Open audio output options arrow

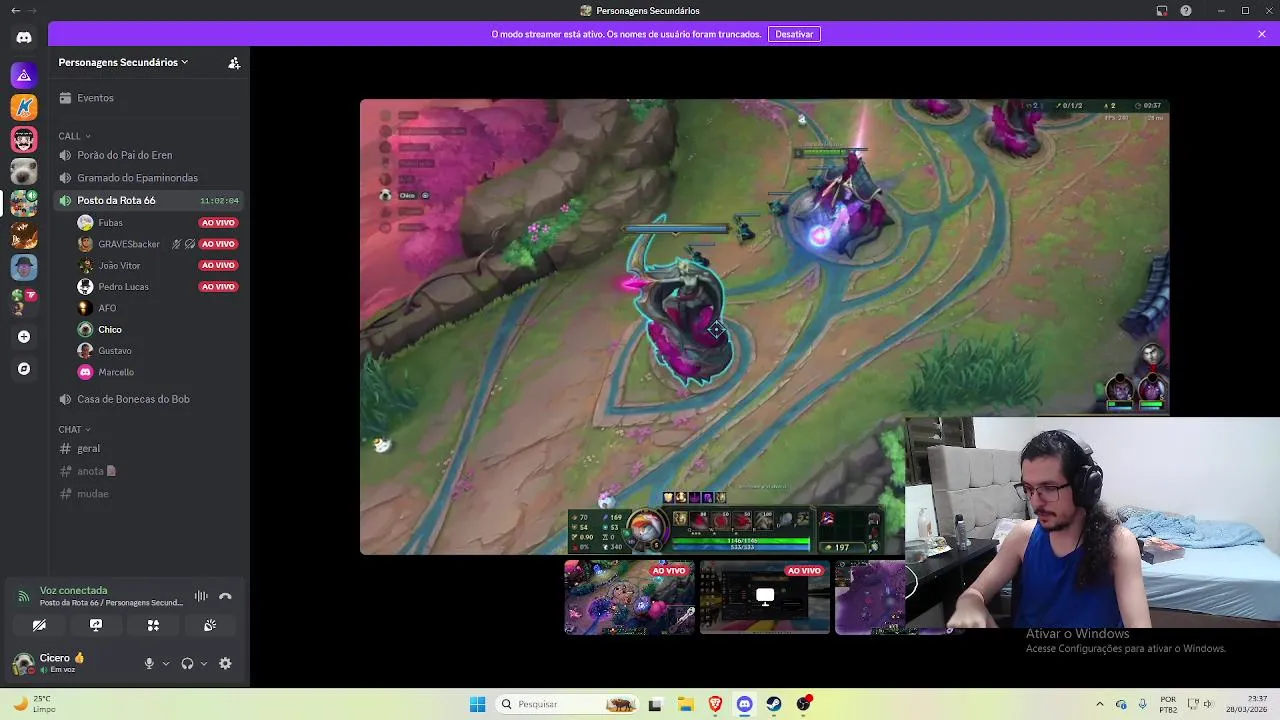pos(204,663)
